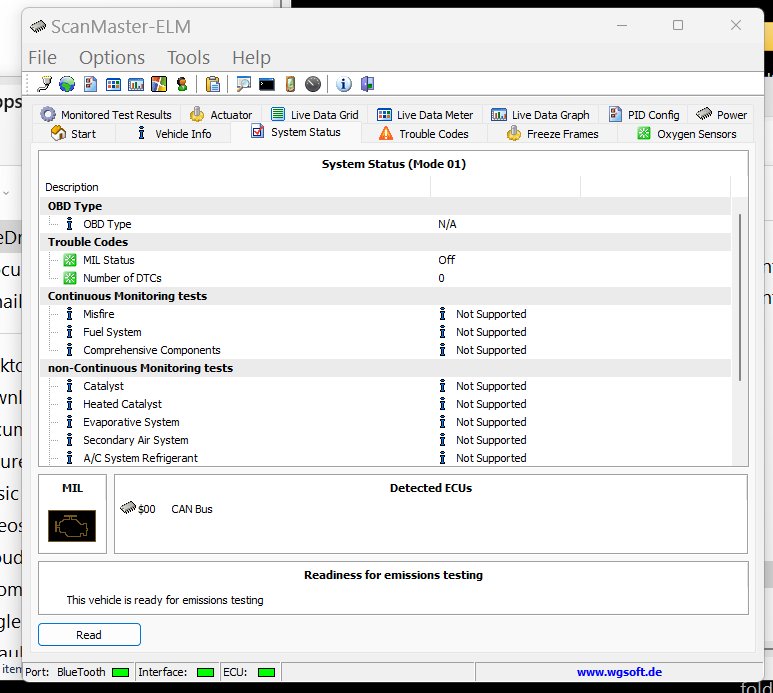Click the exit door toolbar icon
773x693 pixels.
pyautogui.click(x=368, y=84)
